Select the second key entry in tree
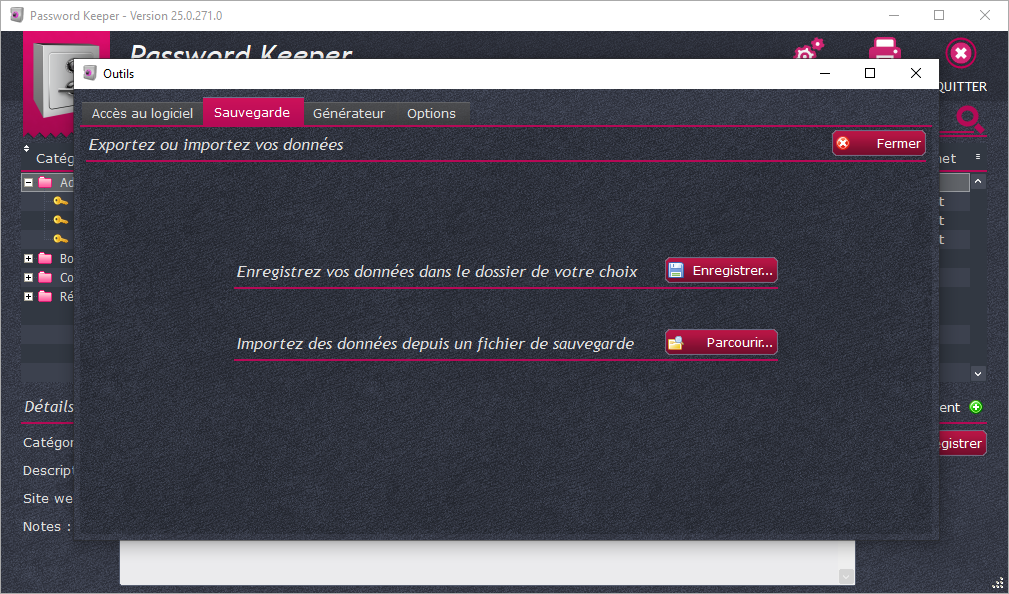Viewport: 1009px width, 594px height. click(60, 220)
